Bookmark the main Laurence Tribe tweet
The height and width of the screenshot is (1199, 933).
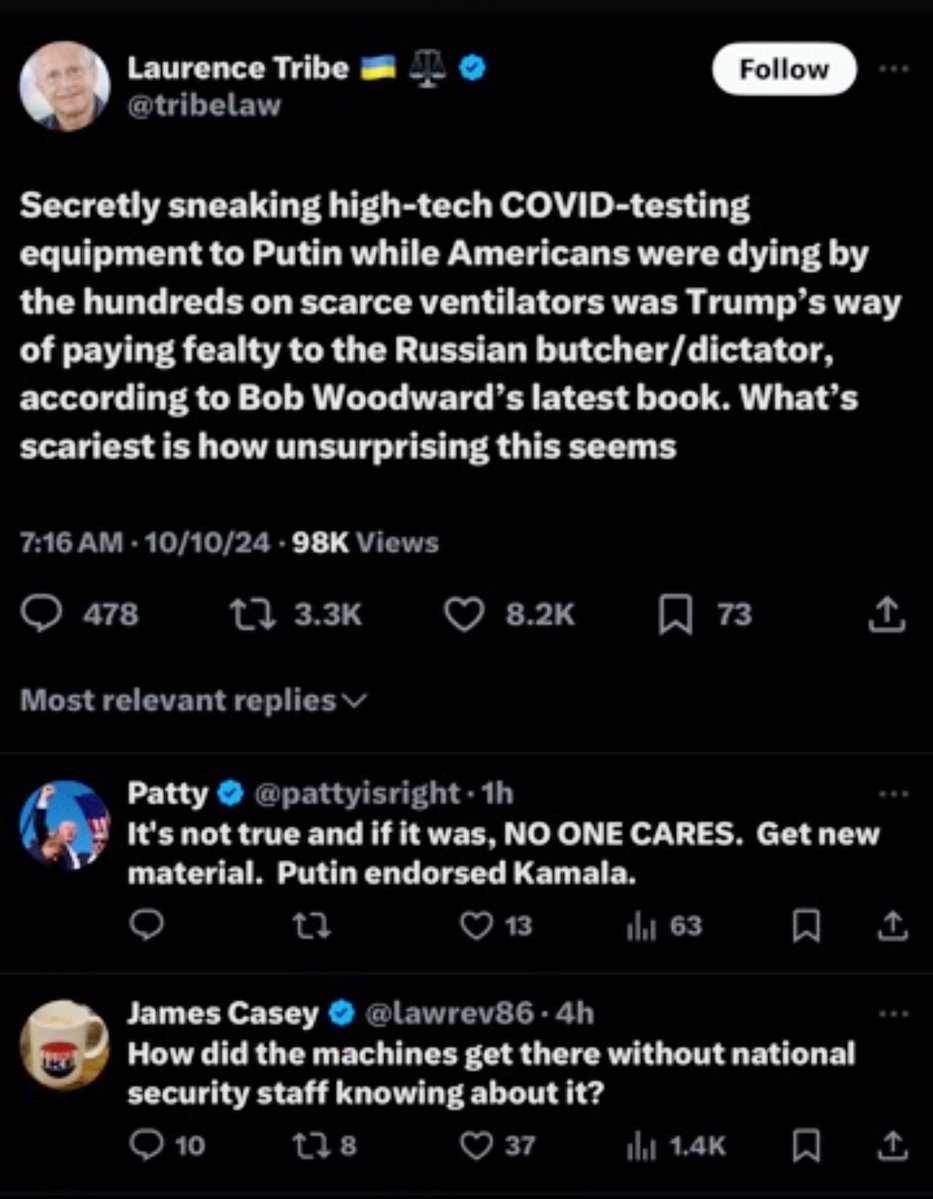coord(674,614)
